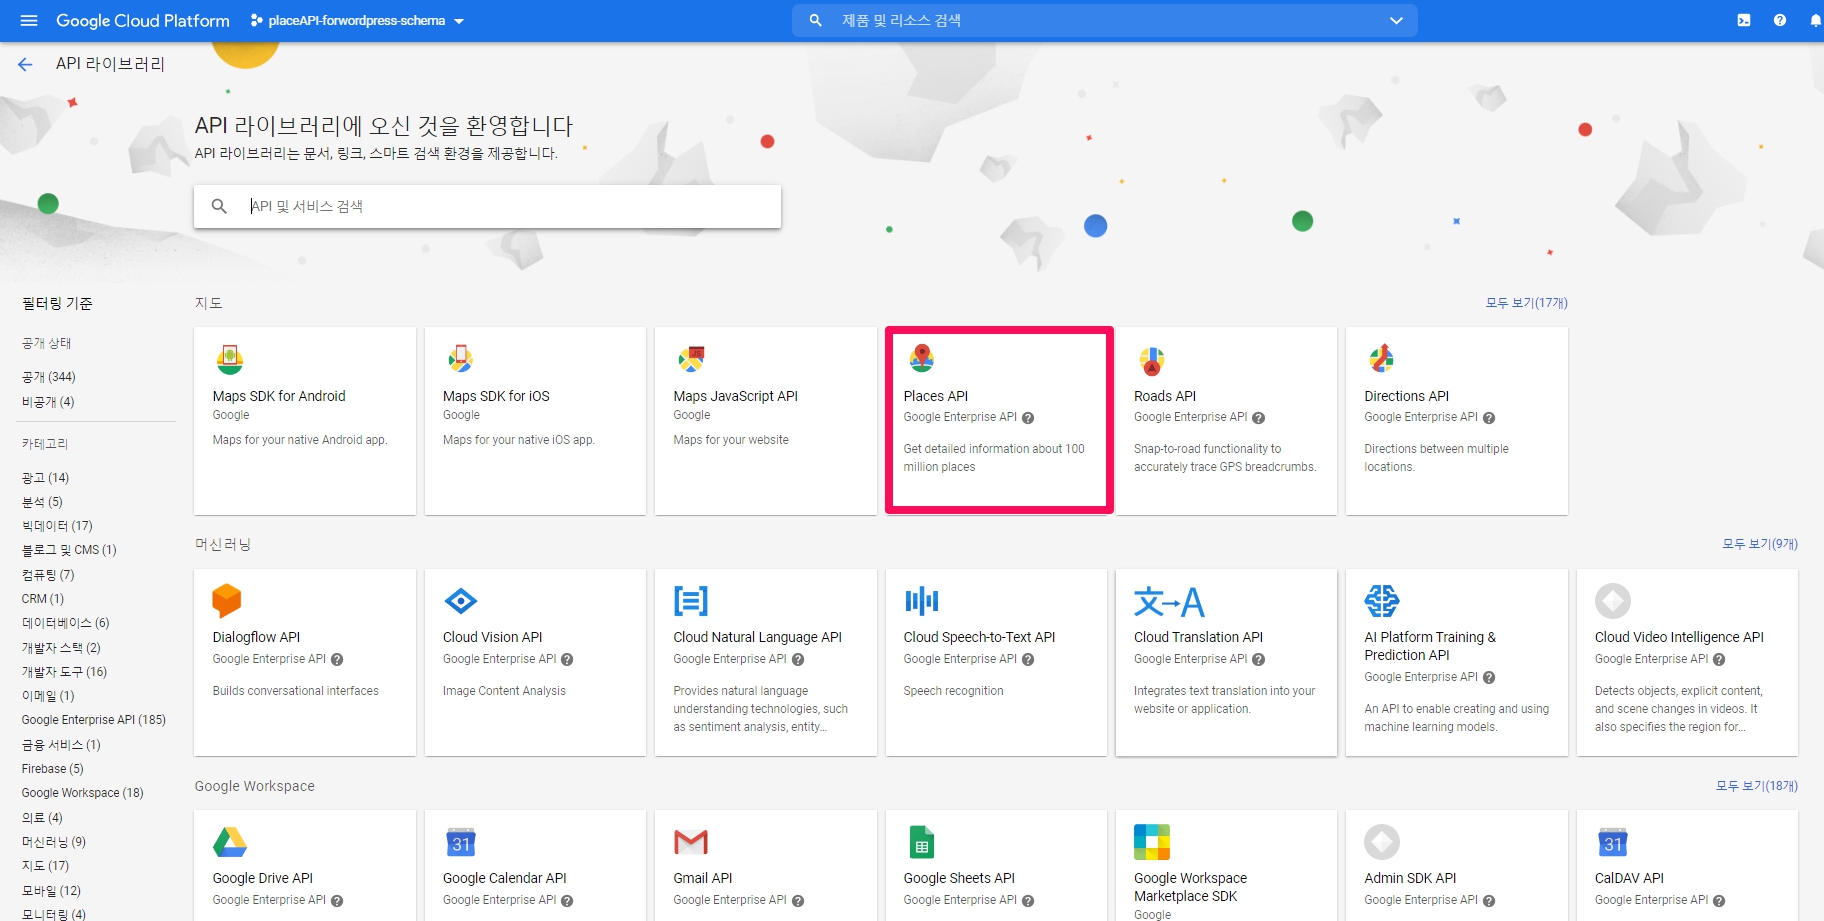Click the API and services search box
The height and width of the screenshot is (921, 1824).
click(x=487, y=206)
